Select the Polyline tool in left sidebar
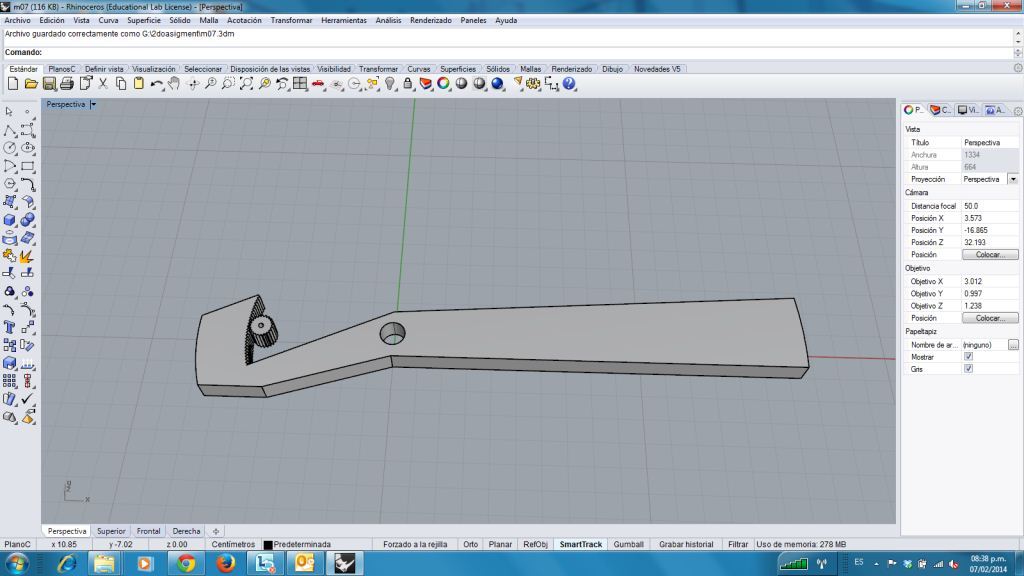Screen dimensions: 1024x576 tap(9, 131)
